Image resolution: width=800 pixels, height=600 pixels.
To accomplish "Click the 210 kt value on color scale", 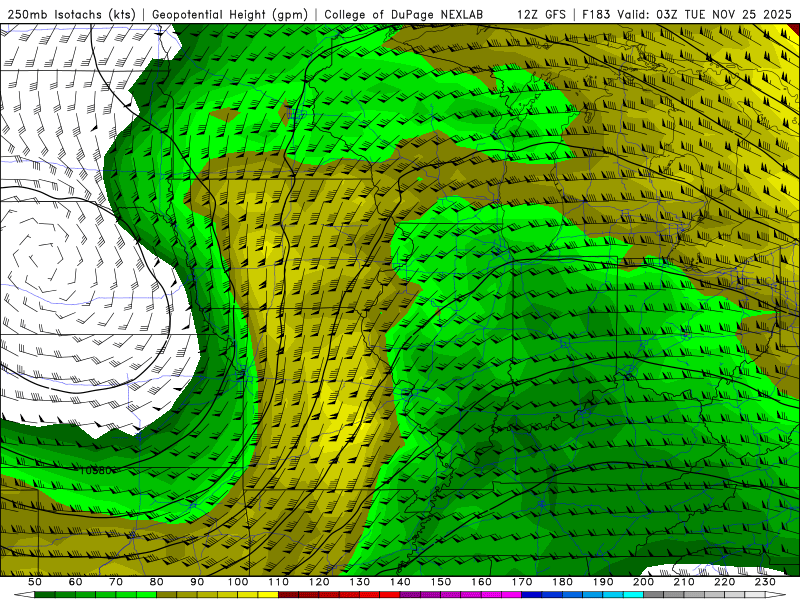I will [x=684, y=582].
